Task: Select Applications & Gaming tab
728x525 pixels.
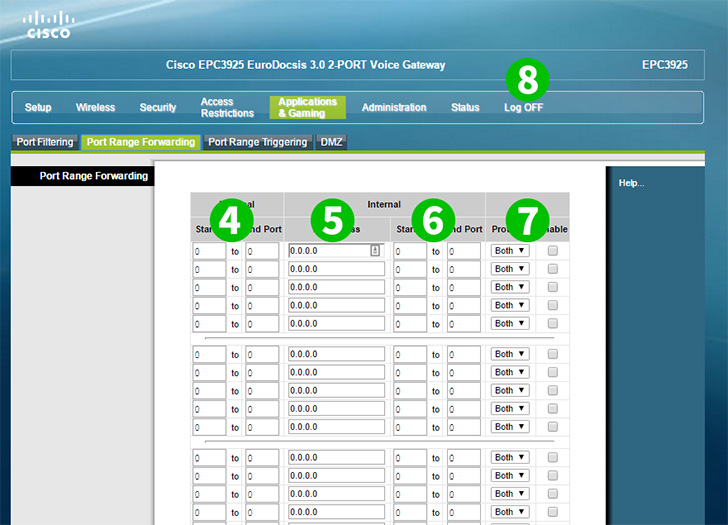Action: (307, 108)
